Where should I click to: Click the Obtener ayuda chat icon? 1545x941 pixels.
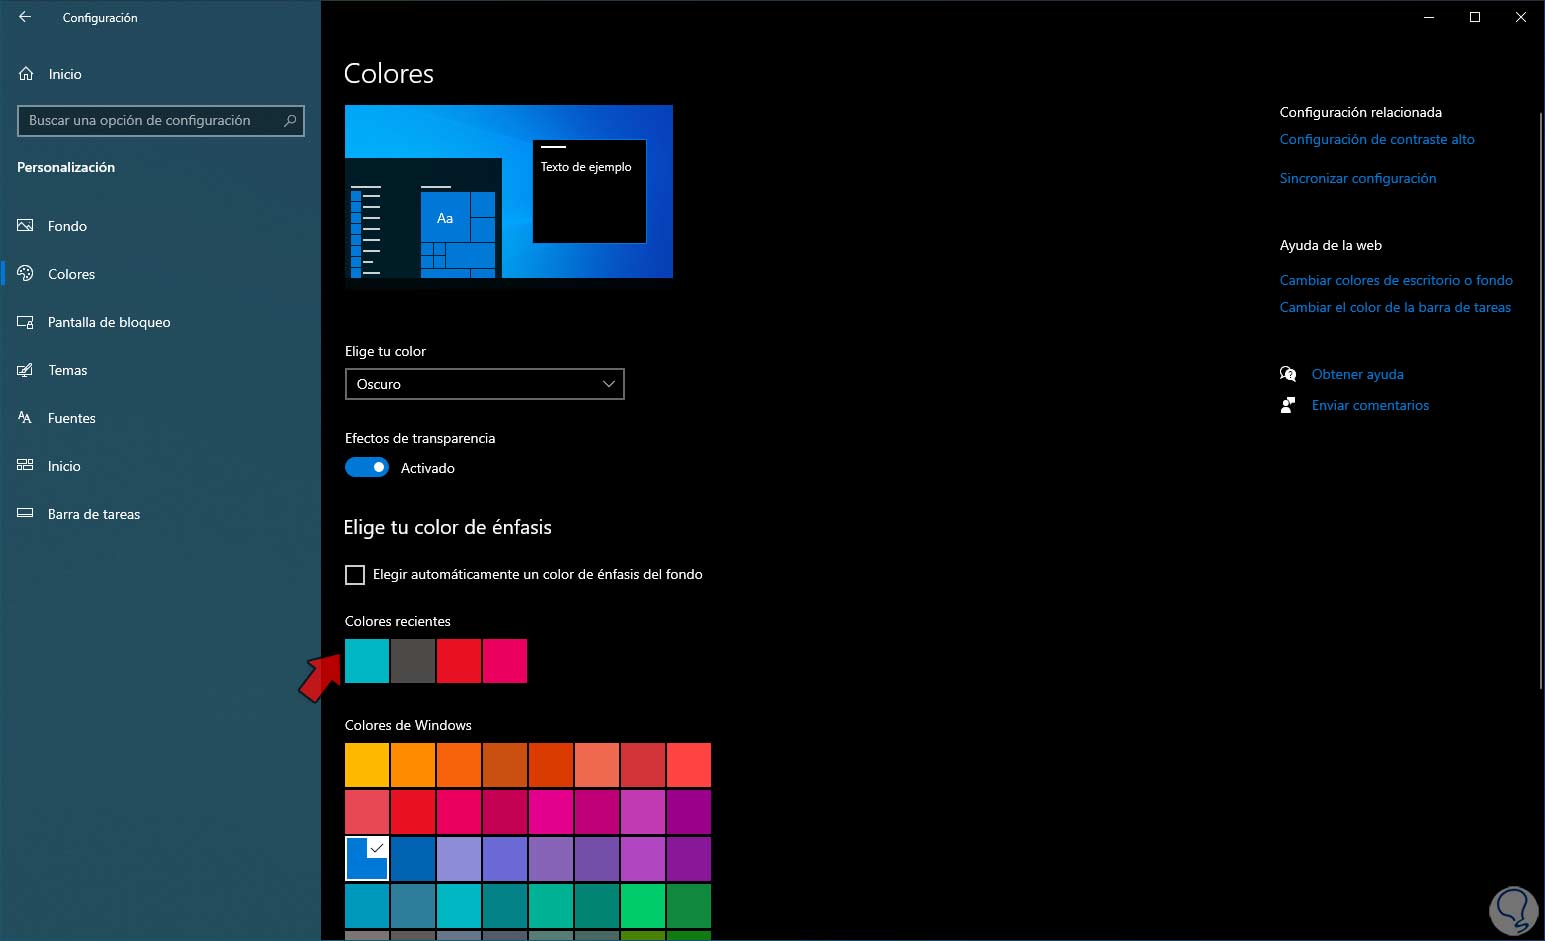[x=1288, y=374]
